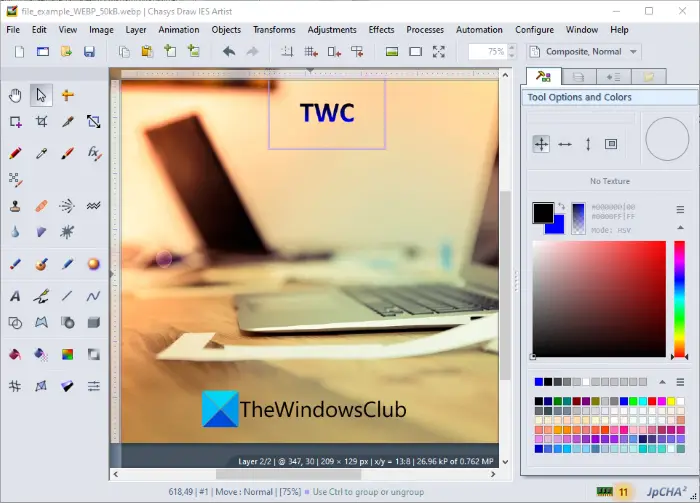Click the horizontal scrollbar thumb

pos(288,474)
